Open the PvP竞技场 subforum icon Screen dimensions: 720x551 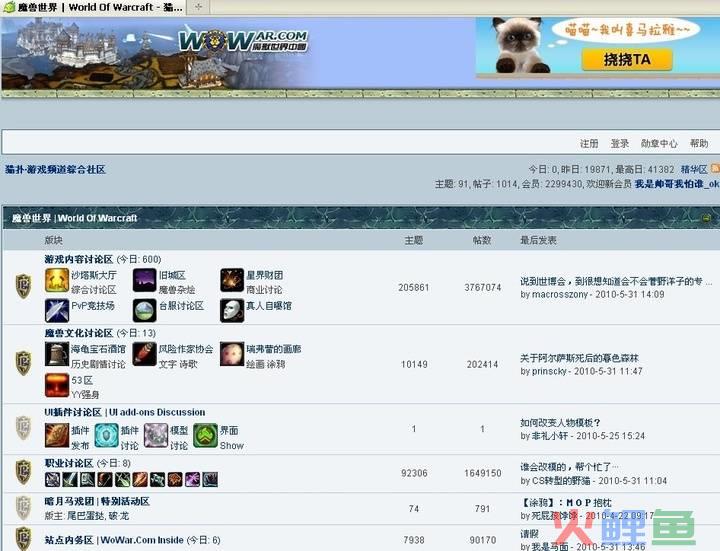pyautogui.click(x=57, y=310)
